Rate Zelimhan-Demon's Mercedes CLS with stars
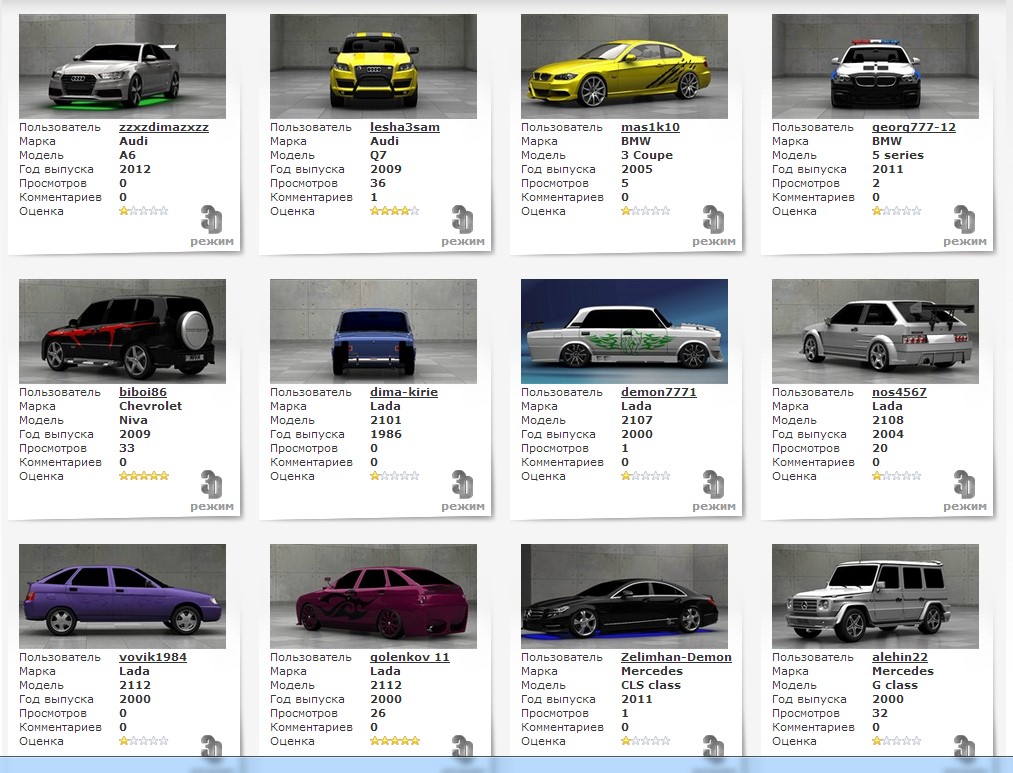1013x773 pixels. [x=646, y=741]
